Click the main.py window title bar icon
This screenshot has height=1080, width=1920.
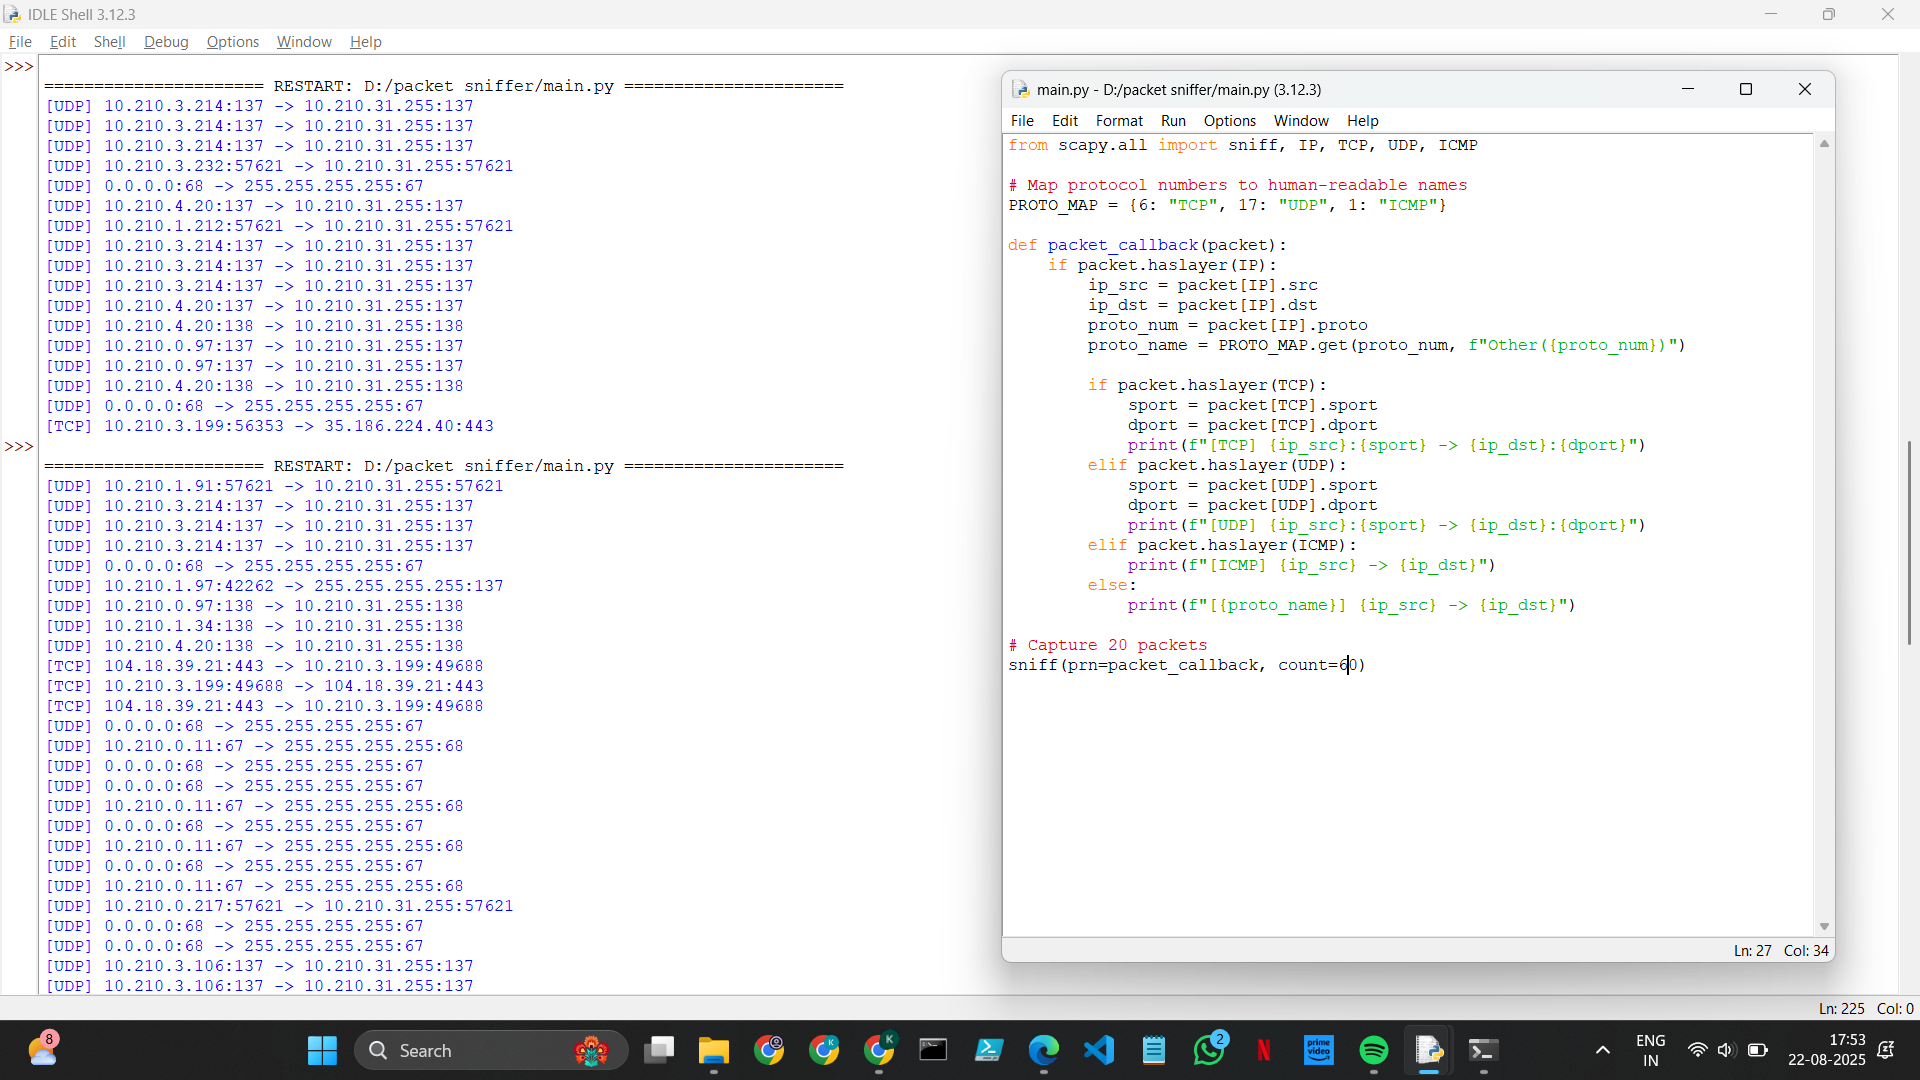pyautogui.click(x=1021, y=89)
